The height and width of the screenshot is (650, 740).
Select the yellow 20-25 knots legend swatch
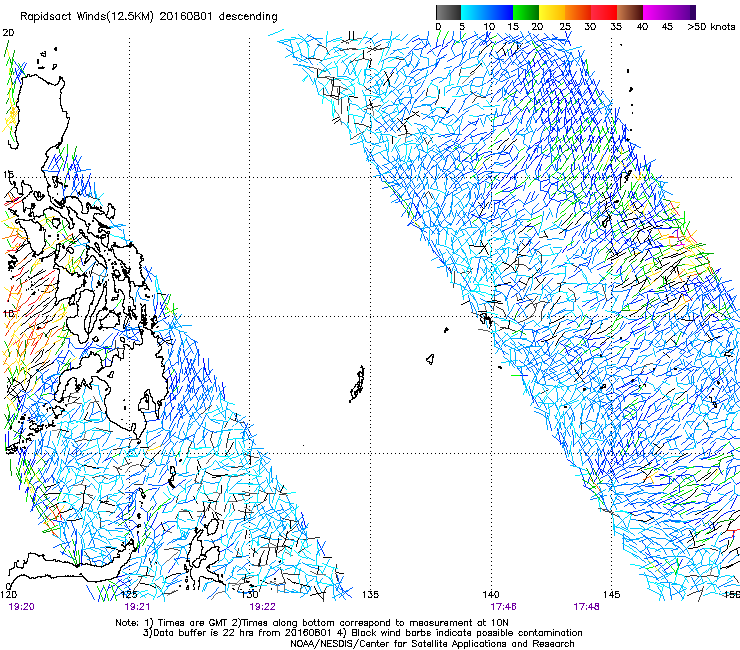552,12
